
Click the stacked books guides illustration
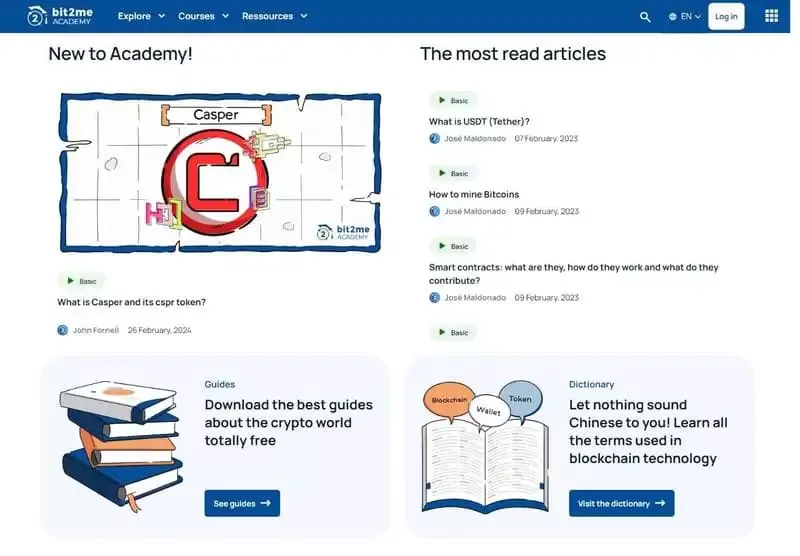[x=121, y=445]
